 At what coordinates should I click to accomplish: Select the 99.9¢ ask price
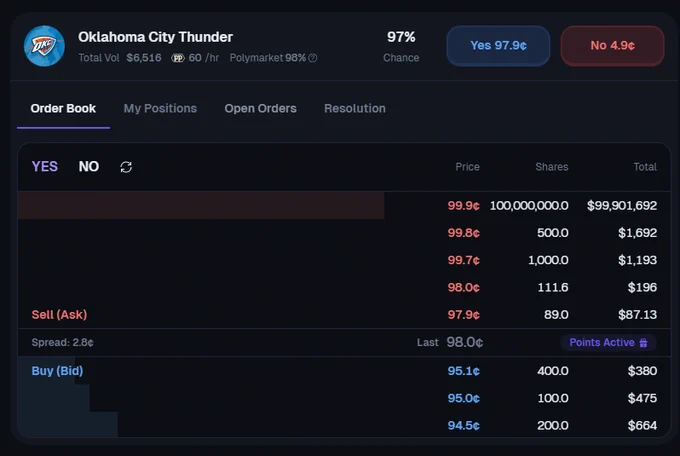click(x=464, y=206)
